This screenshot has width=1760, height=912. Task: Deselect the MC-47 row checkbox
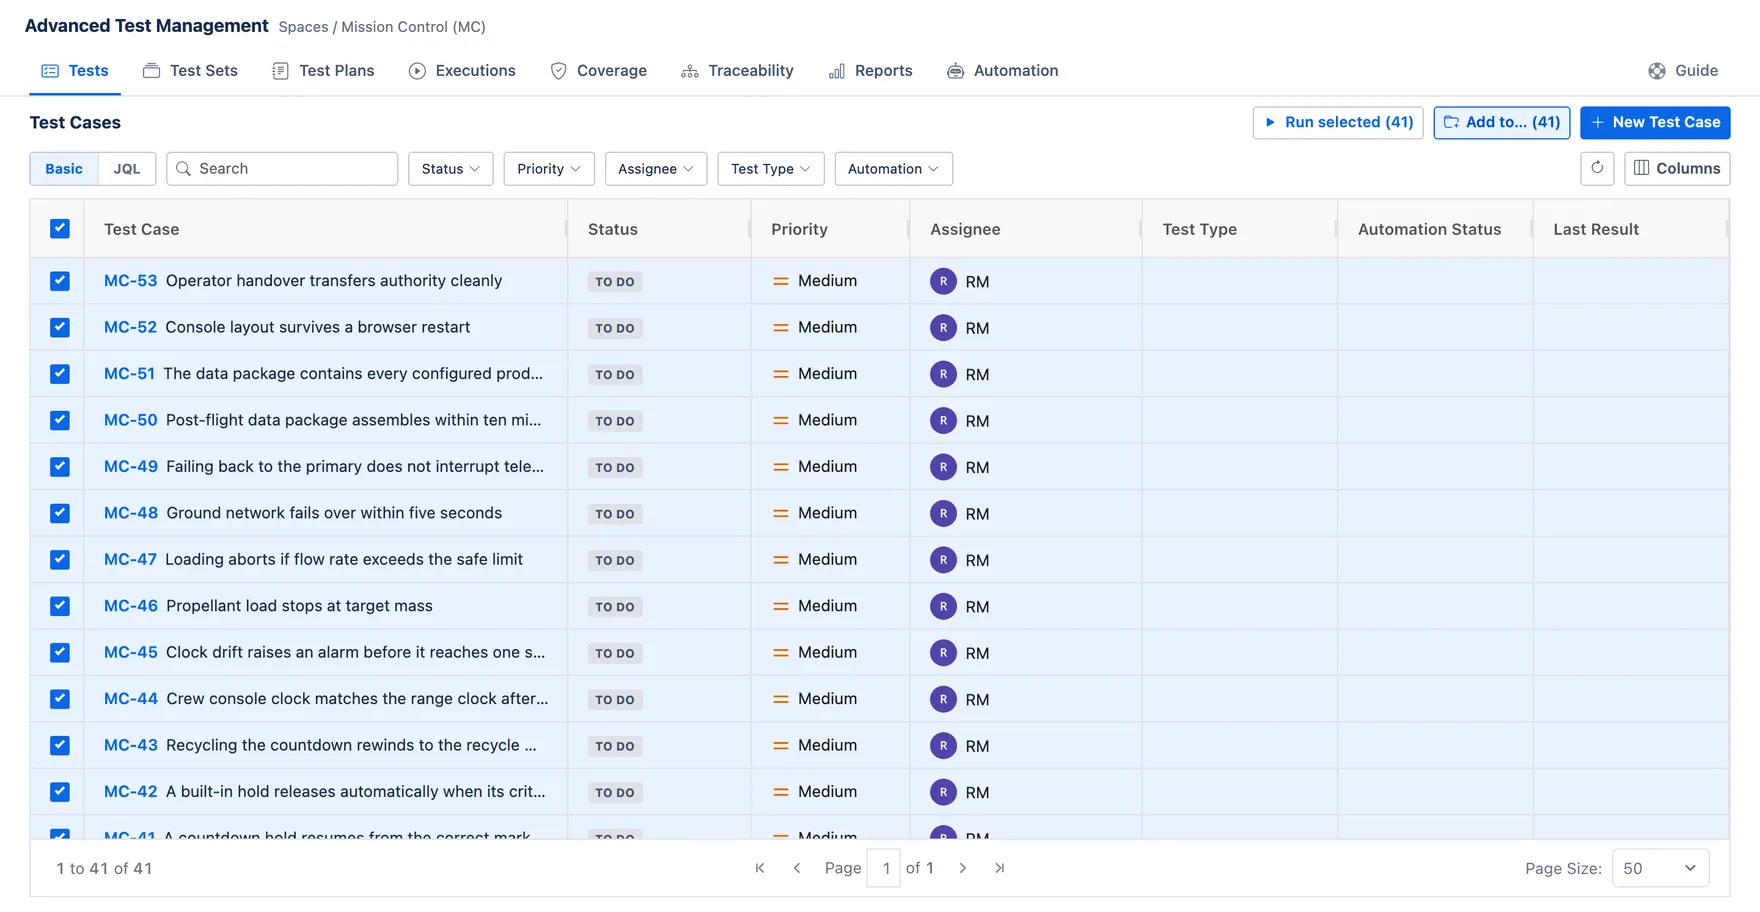[60, 560]
